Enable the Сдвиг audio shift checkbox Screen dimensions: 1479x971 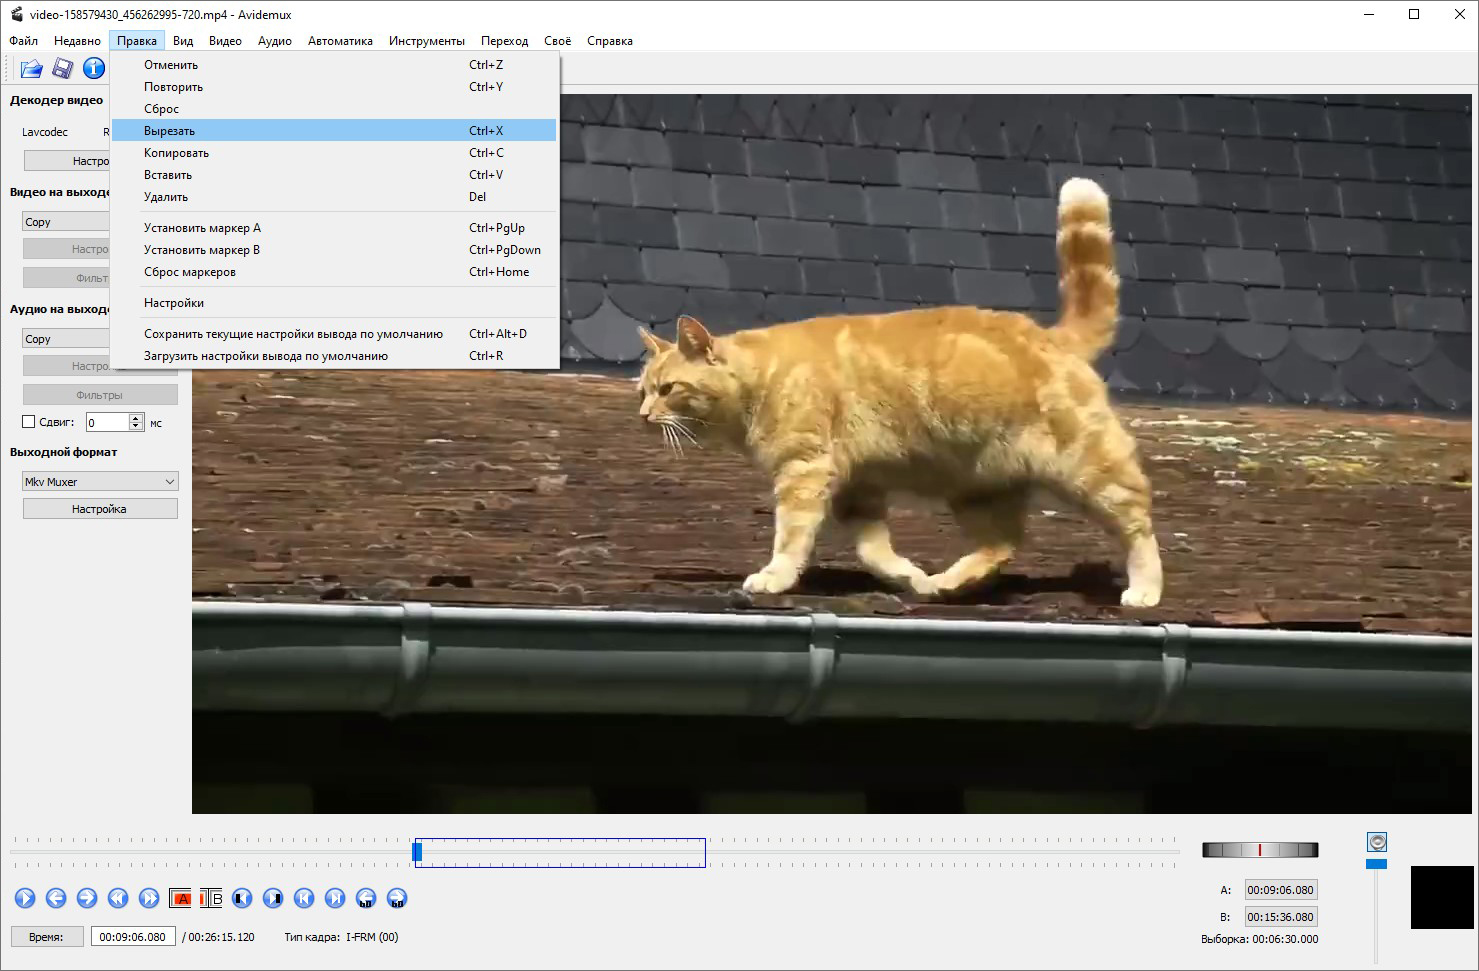[x=29, y=422]
